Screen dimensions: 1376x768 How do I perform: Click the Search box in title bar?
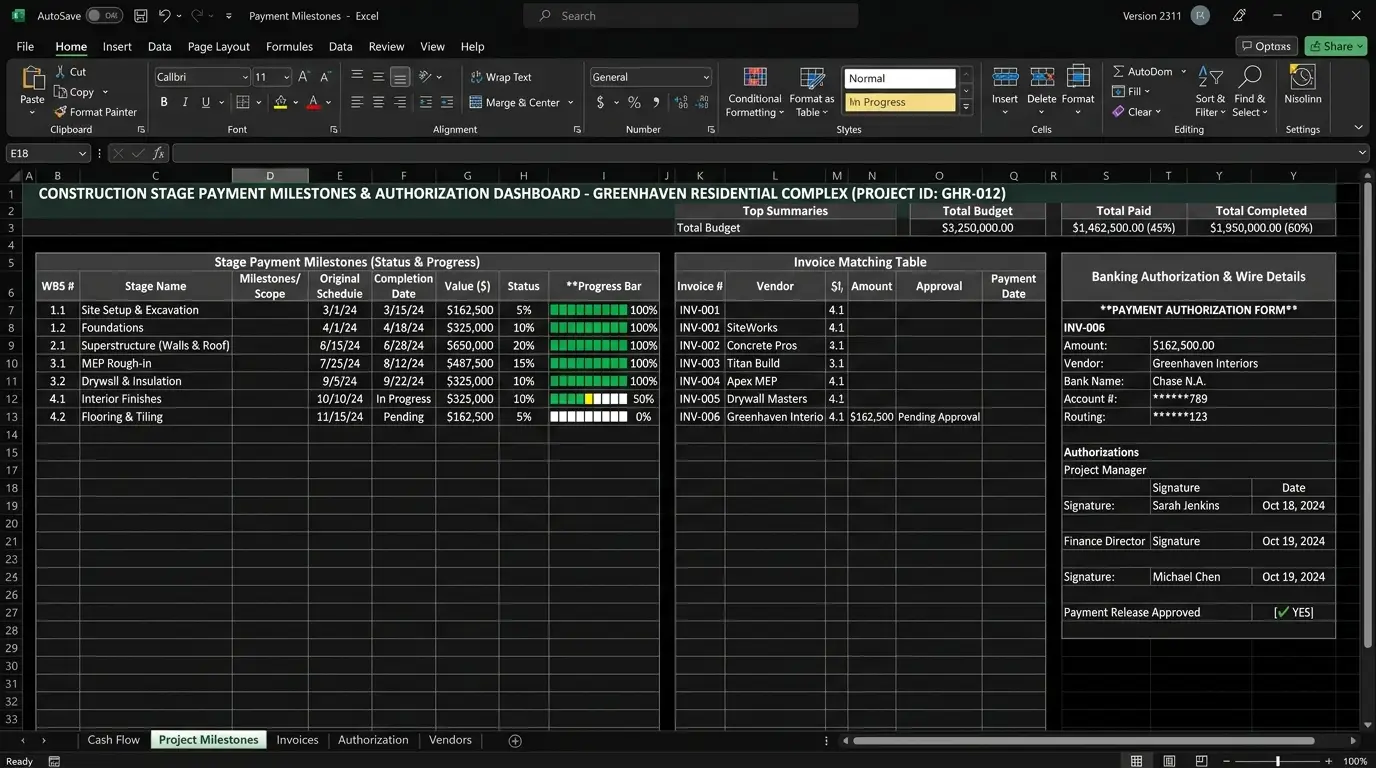pyautogui.click(x=690, y=16)
